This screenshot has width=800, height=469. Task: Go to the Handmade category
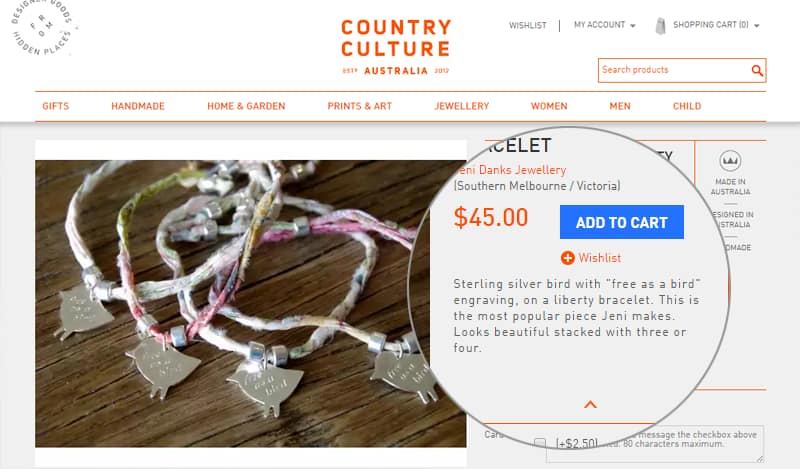click(x=138, y=106)
